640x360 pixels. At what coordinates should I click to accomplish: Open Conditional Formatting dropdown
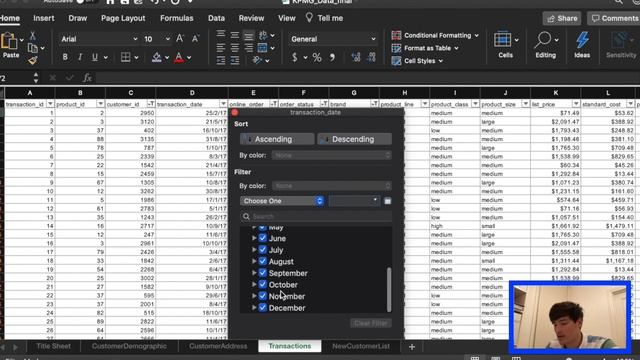(435, 36)
